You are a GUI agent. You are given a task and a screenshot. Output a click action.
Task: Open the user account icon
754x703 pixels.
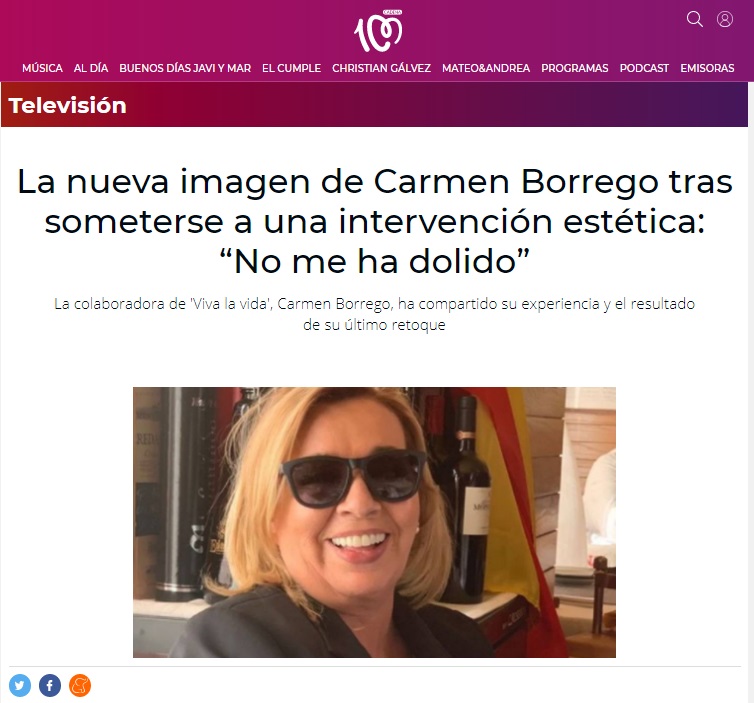725,19
